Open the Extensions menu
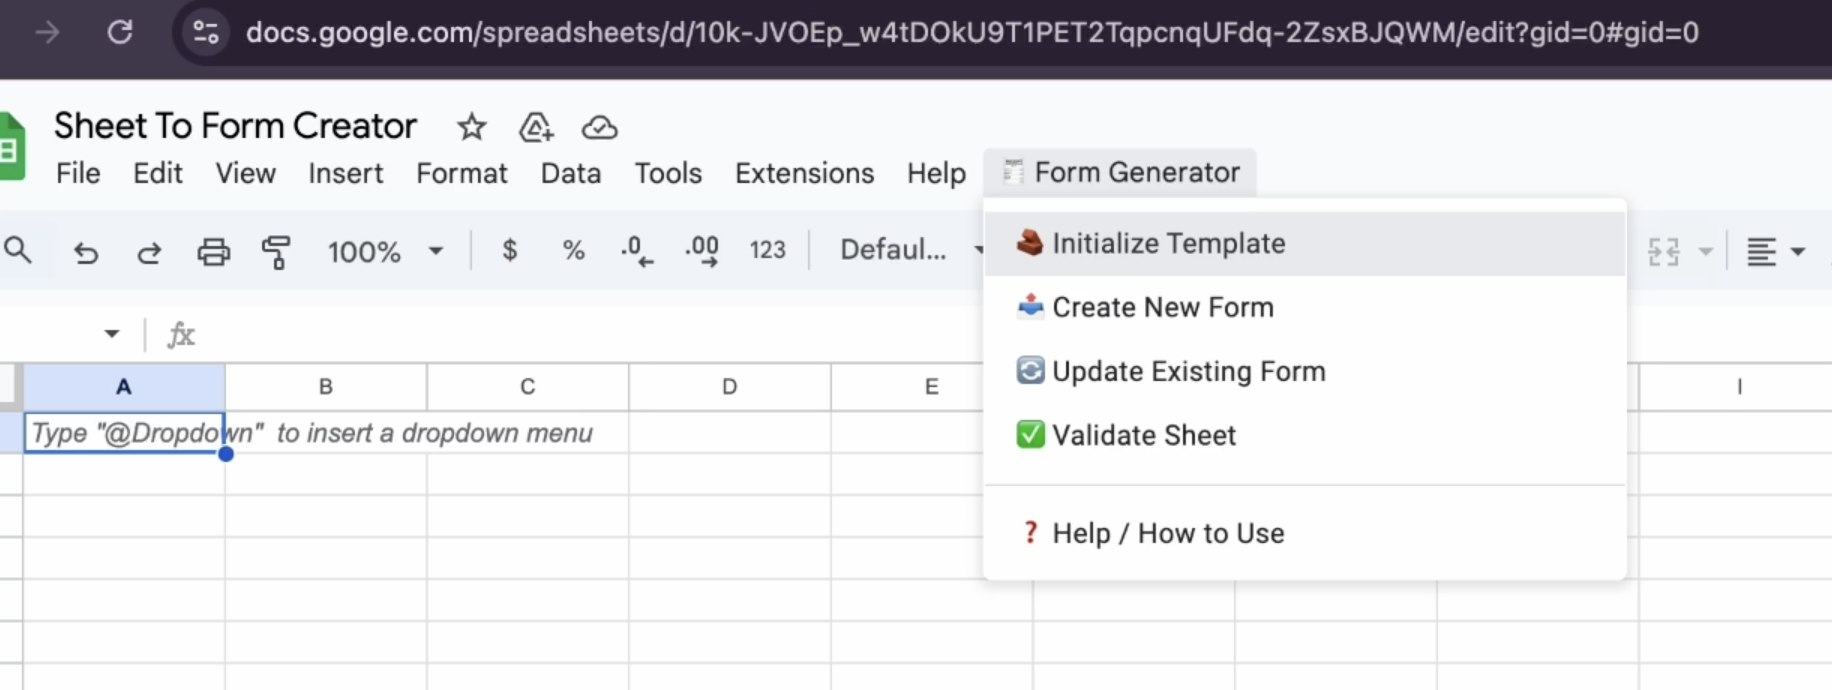Screen dimensions: 1832x690 coord(804,173)
